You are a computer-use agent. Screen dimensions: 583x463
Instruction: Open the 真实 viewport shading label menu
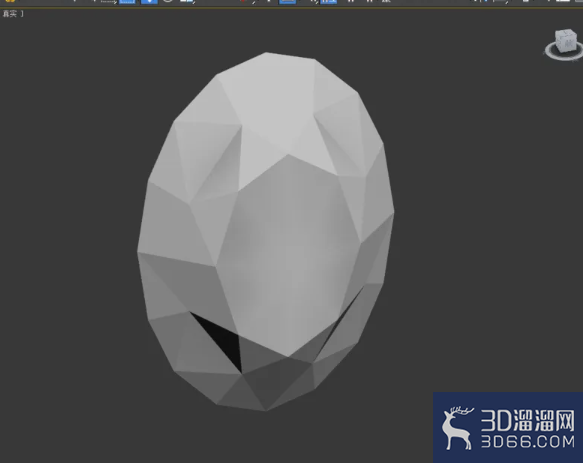coord(10,14)
